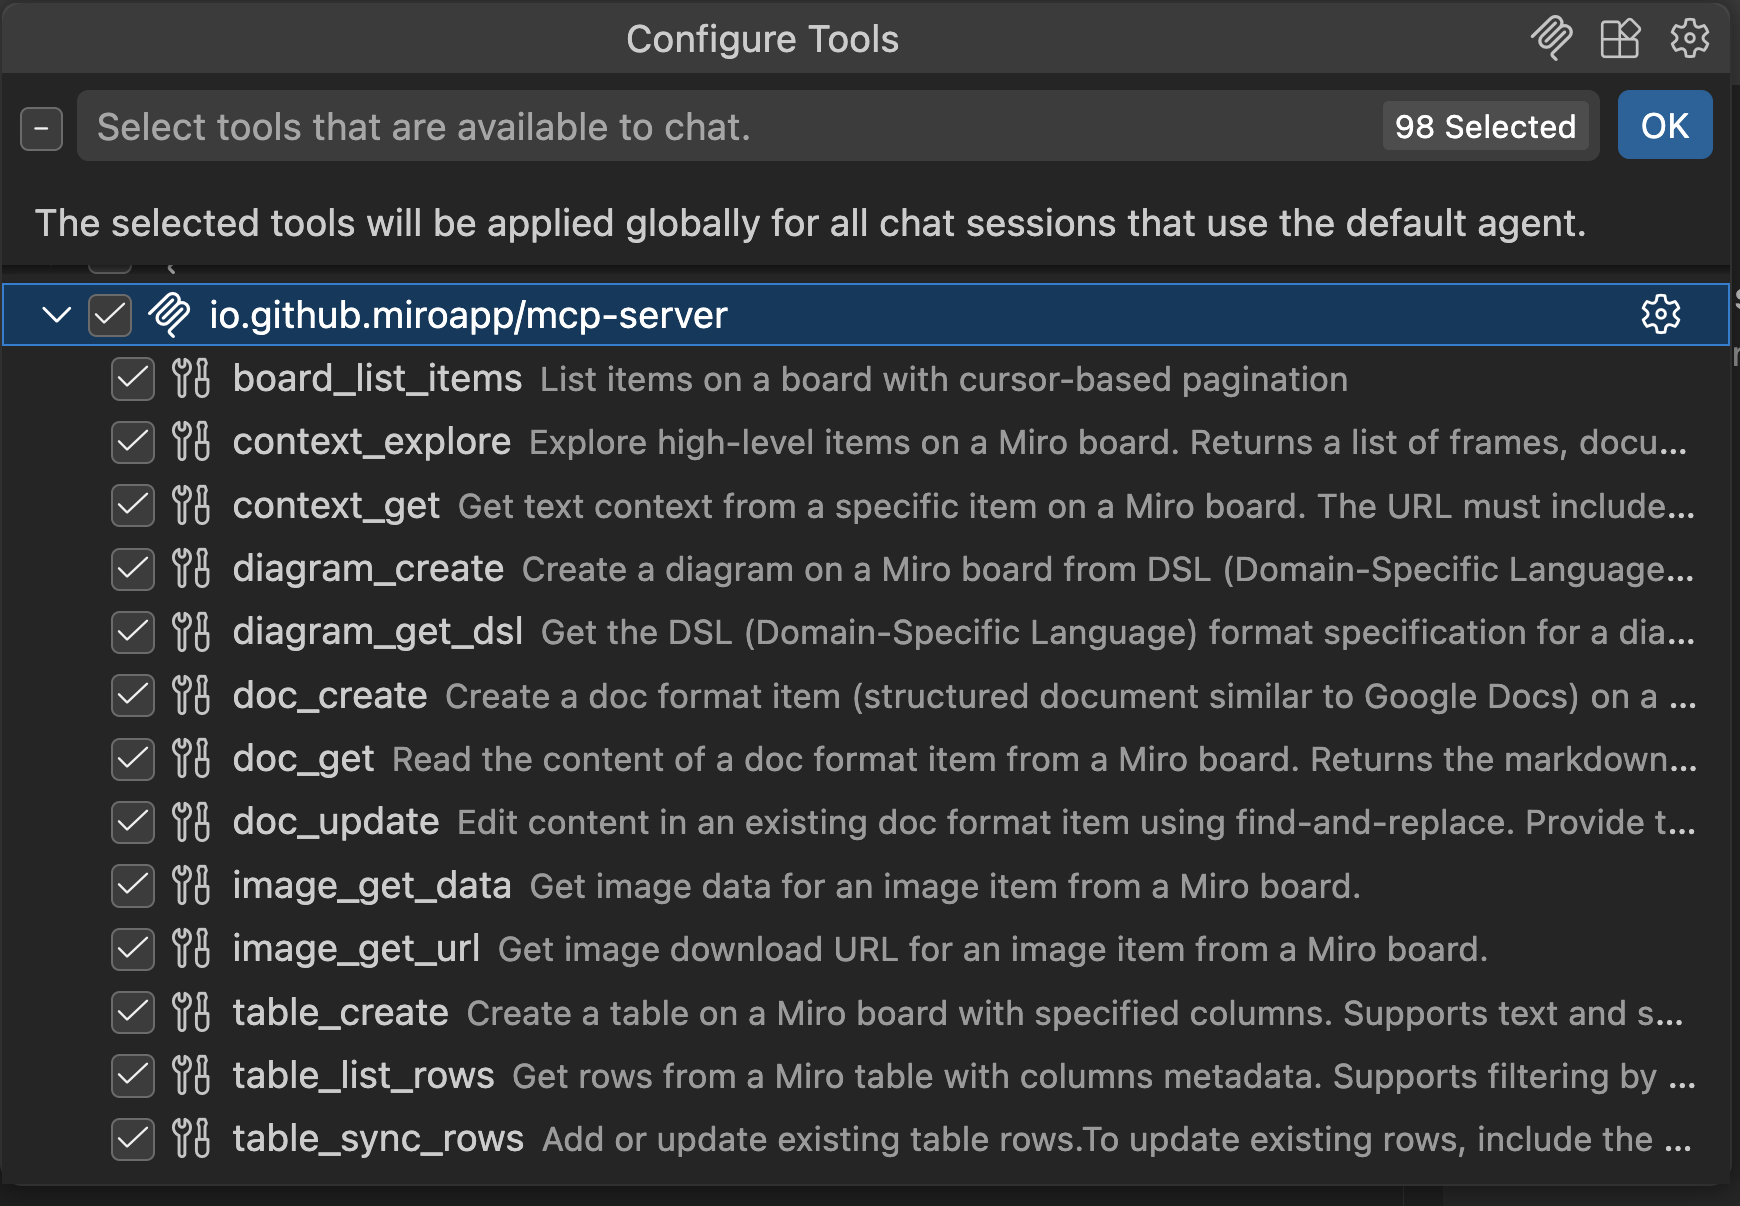Click the tool icon beside table_create
Image resolution: width=1740 pixels, height=1206 pixels.
191,1012
